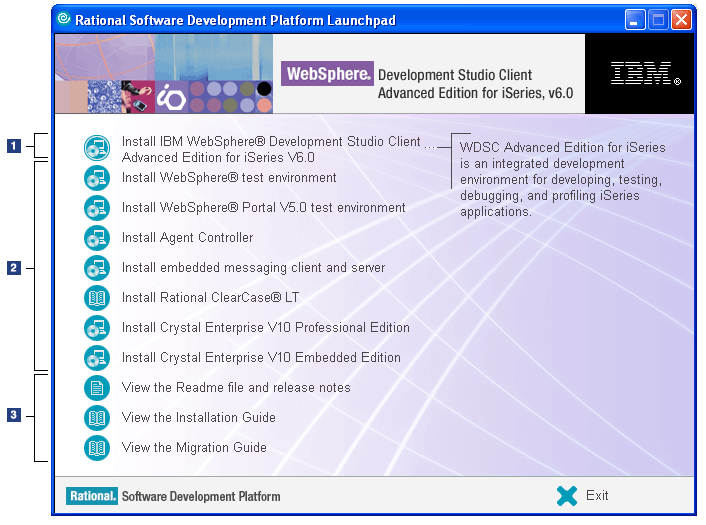Click the 'Software Development Platform' footer text
706x525 pixels.
(201, 497)
